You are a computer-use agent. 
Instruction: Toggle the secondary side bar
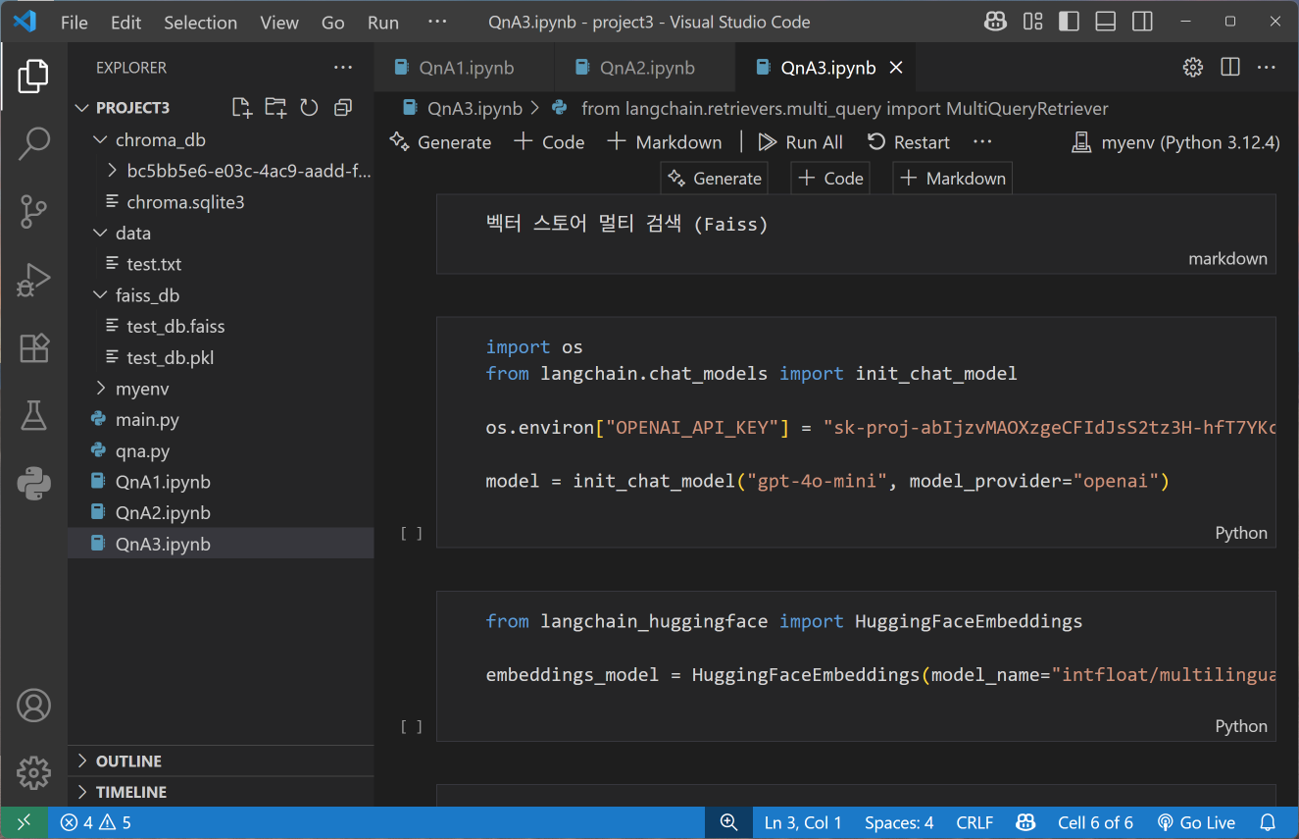click(1142, 22)
